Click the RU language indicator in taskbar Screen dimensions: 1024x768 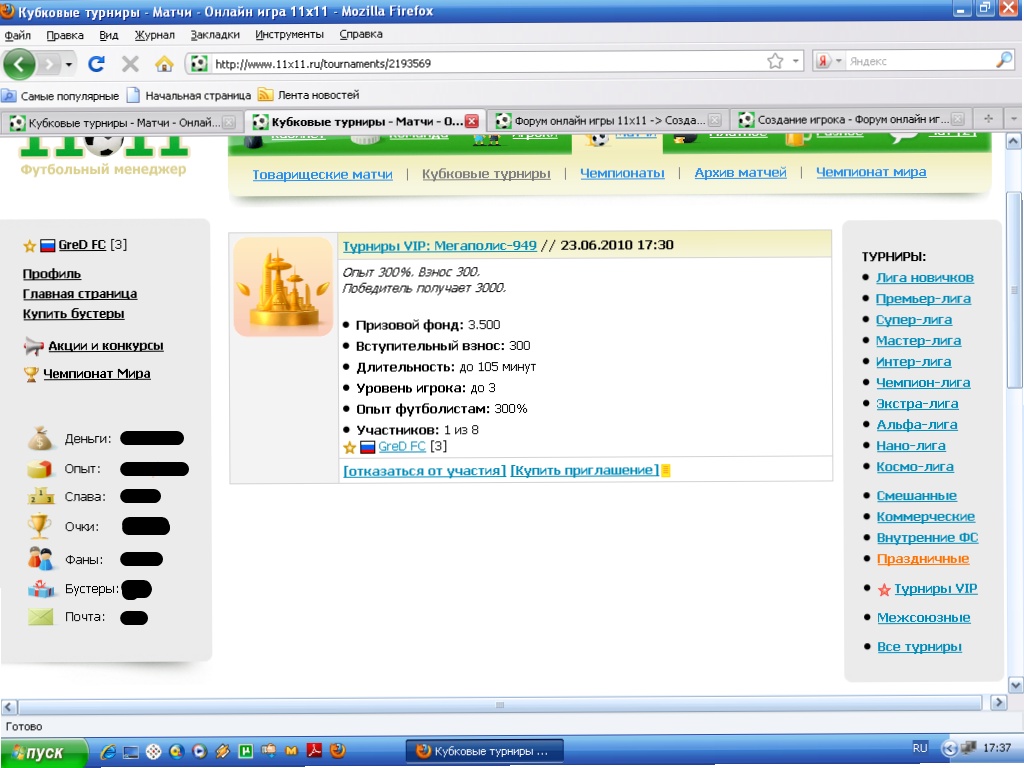920,747
